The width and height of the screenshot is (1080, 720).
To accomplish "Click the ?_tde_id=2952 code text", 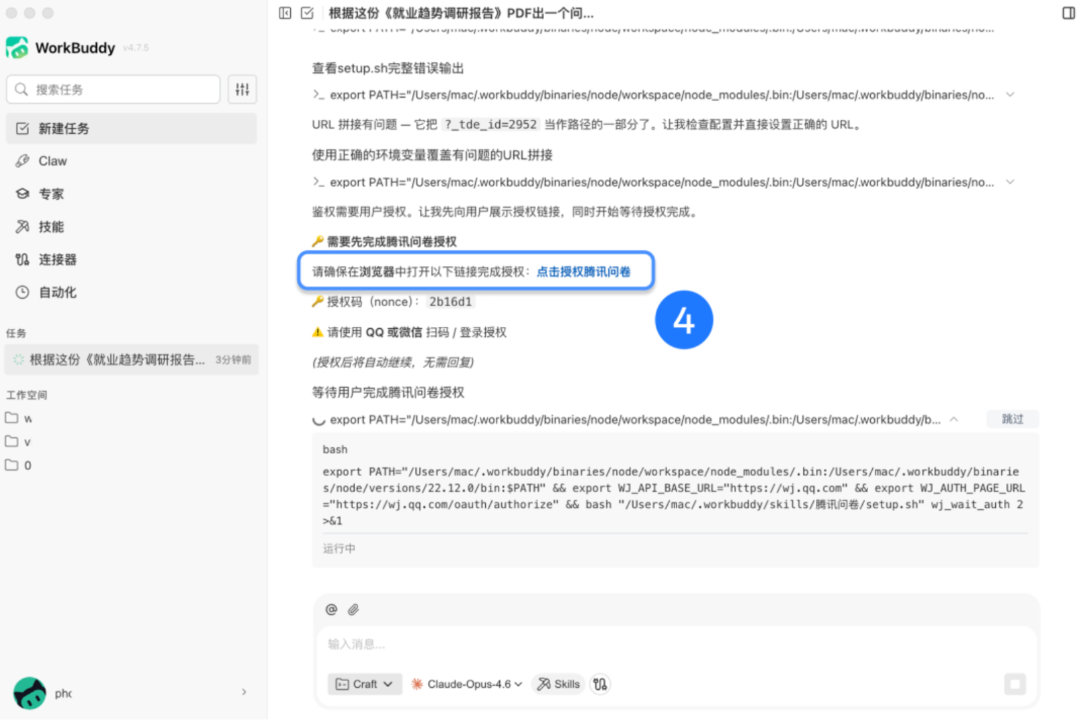I will click(x=490, y=125).
